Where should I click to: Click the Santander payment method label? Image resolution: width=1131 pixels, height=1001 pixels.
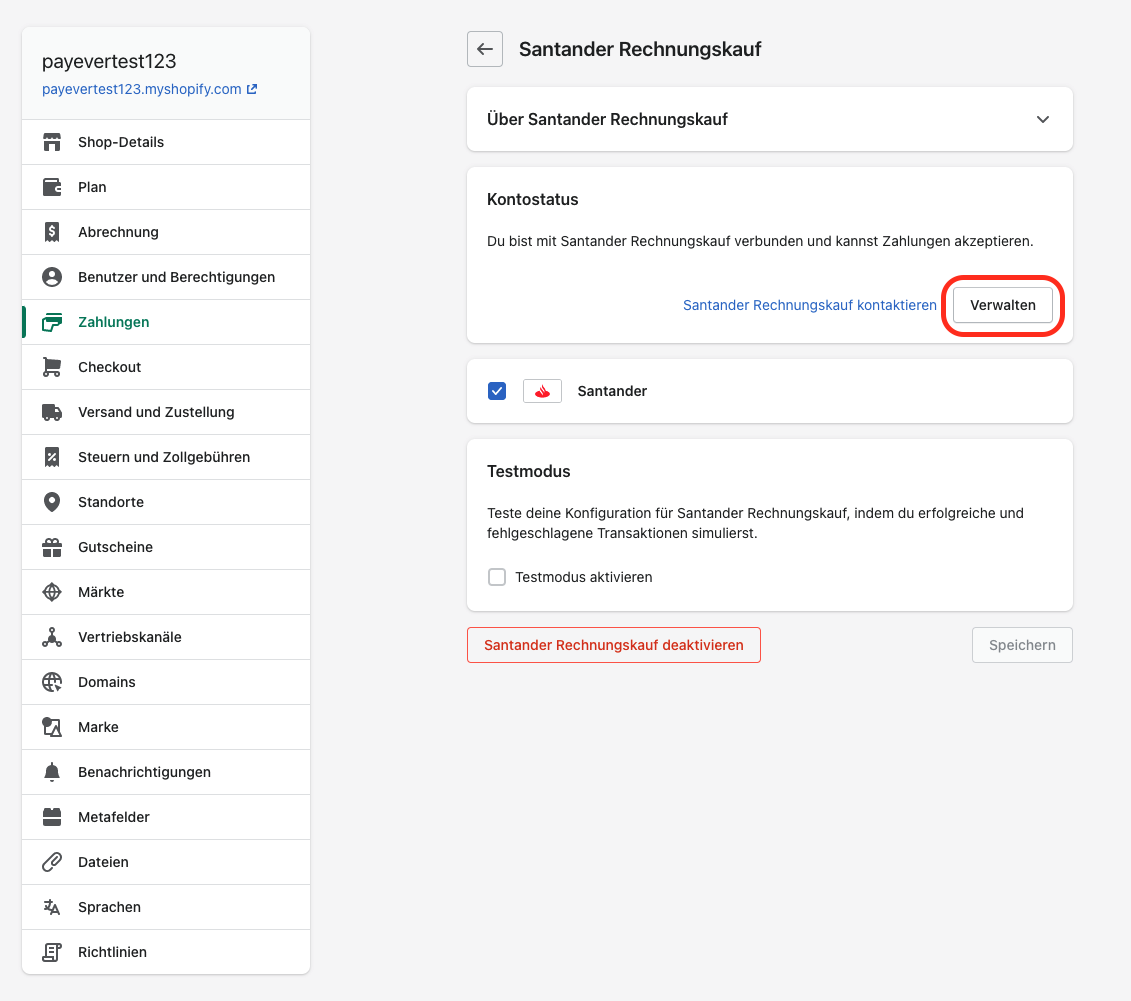[612, 391]
